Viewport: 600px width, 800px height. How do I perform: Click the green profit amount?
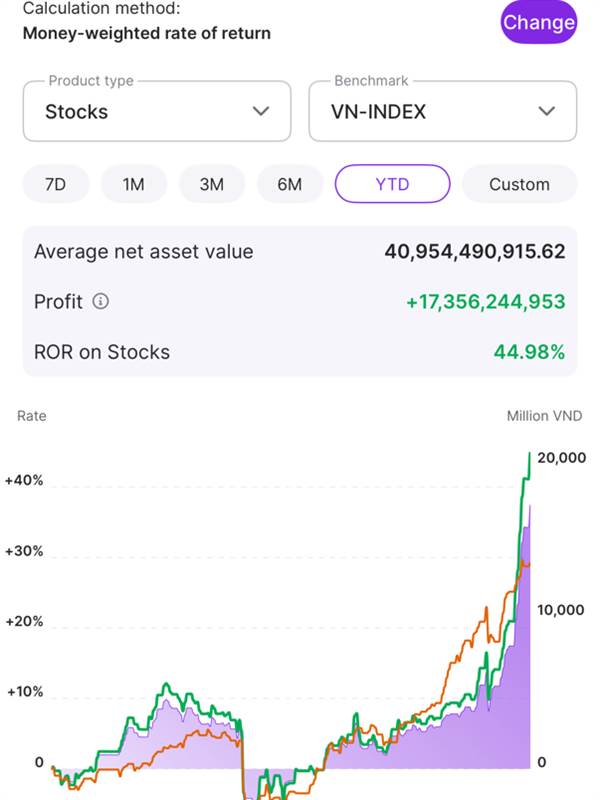[486, 302]
